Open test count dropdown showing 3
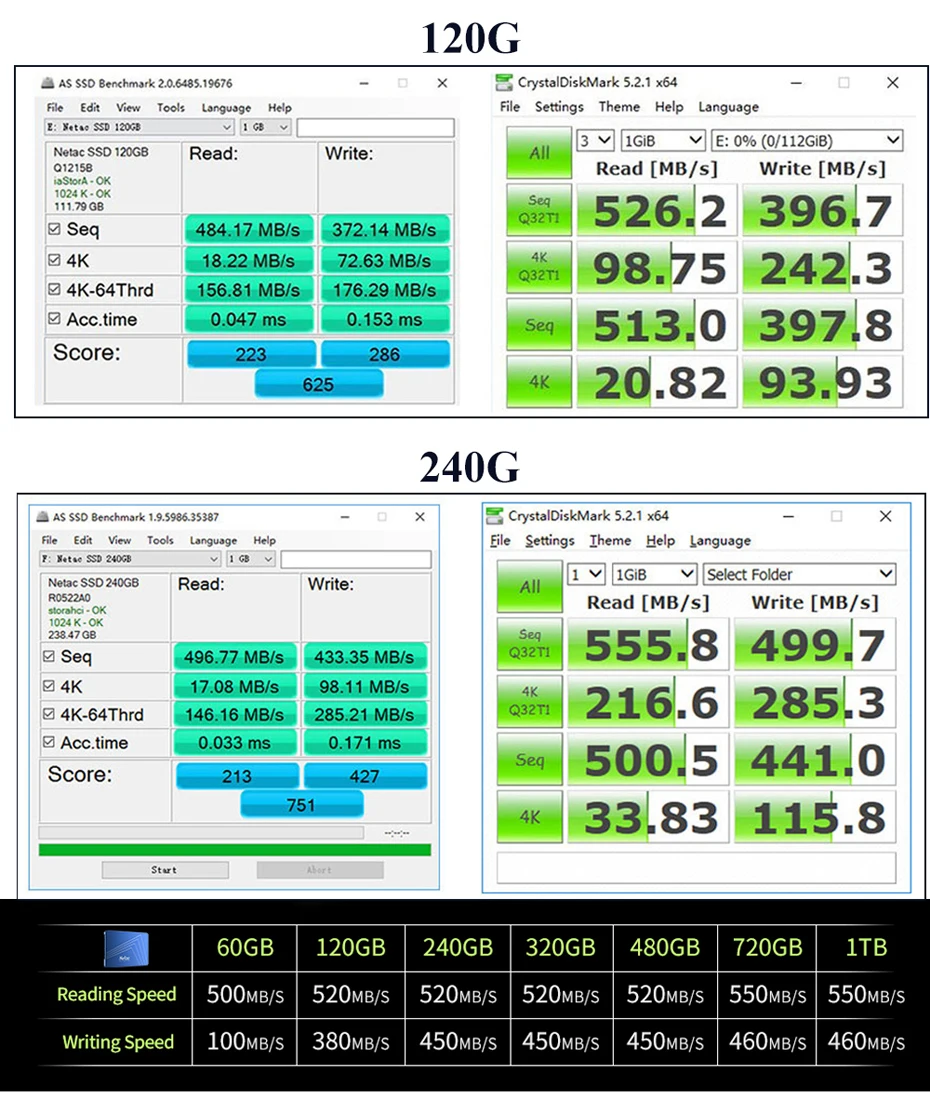The height and width of the screenshot is (1097, 930). click(595, 141)
